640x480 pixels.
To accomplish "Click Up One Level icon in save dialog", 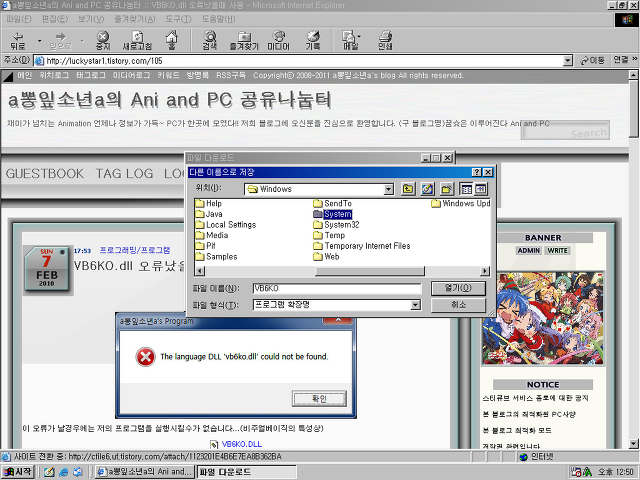I will pos(408,189).
